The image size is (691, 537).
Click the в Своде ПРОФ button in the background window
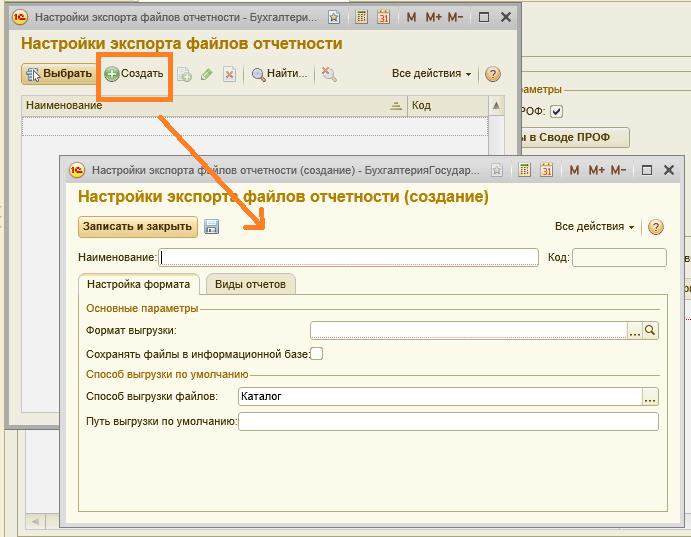point(575,137)
